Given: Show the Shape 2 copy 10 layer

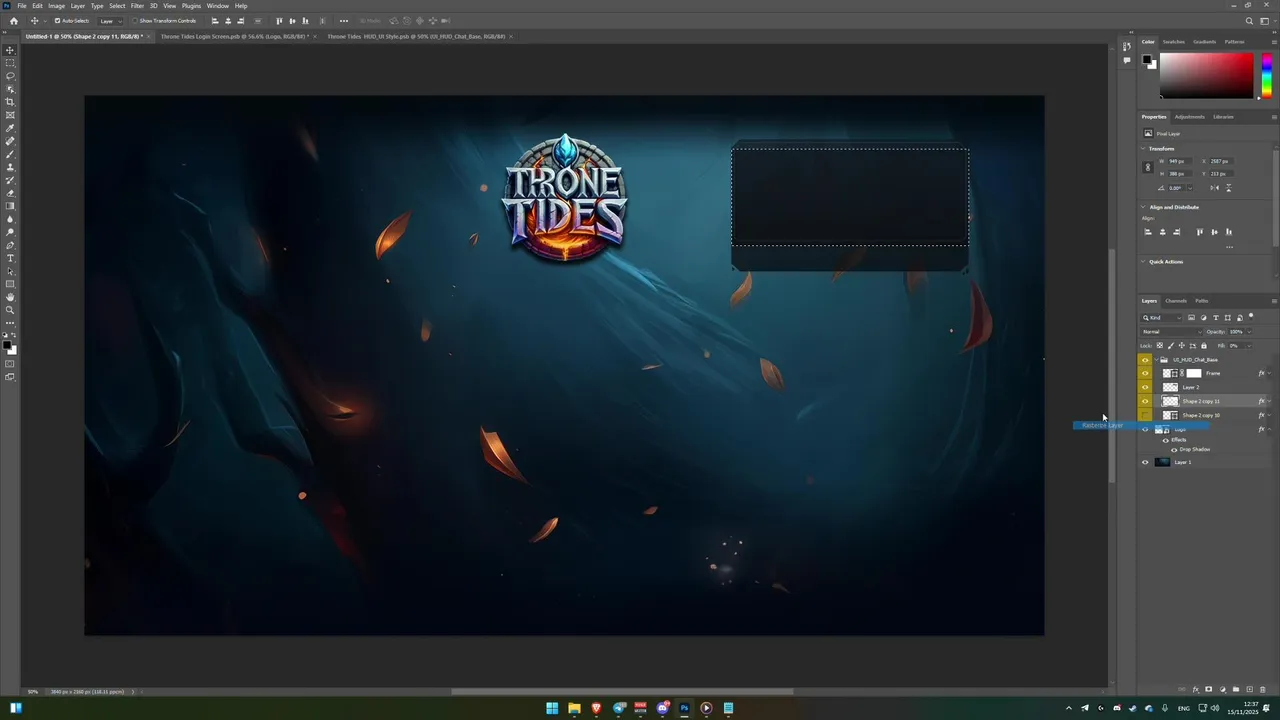Looking at the screenshot, I should click(1145, 415).
